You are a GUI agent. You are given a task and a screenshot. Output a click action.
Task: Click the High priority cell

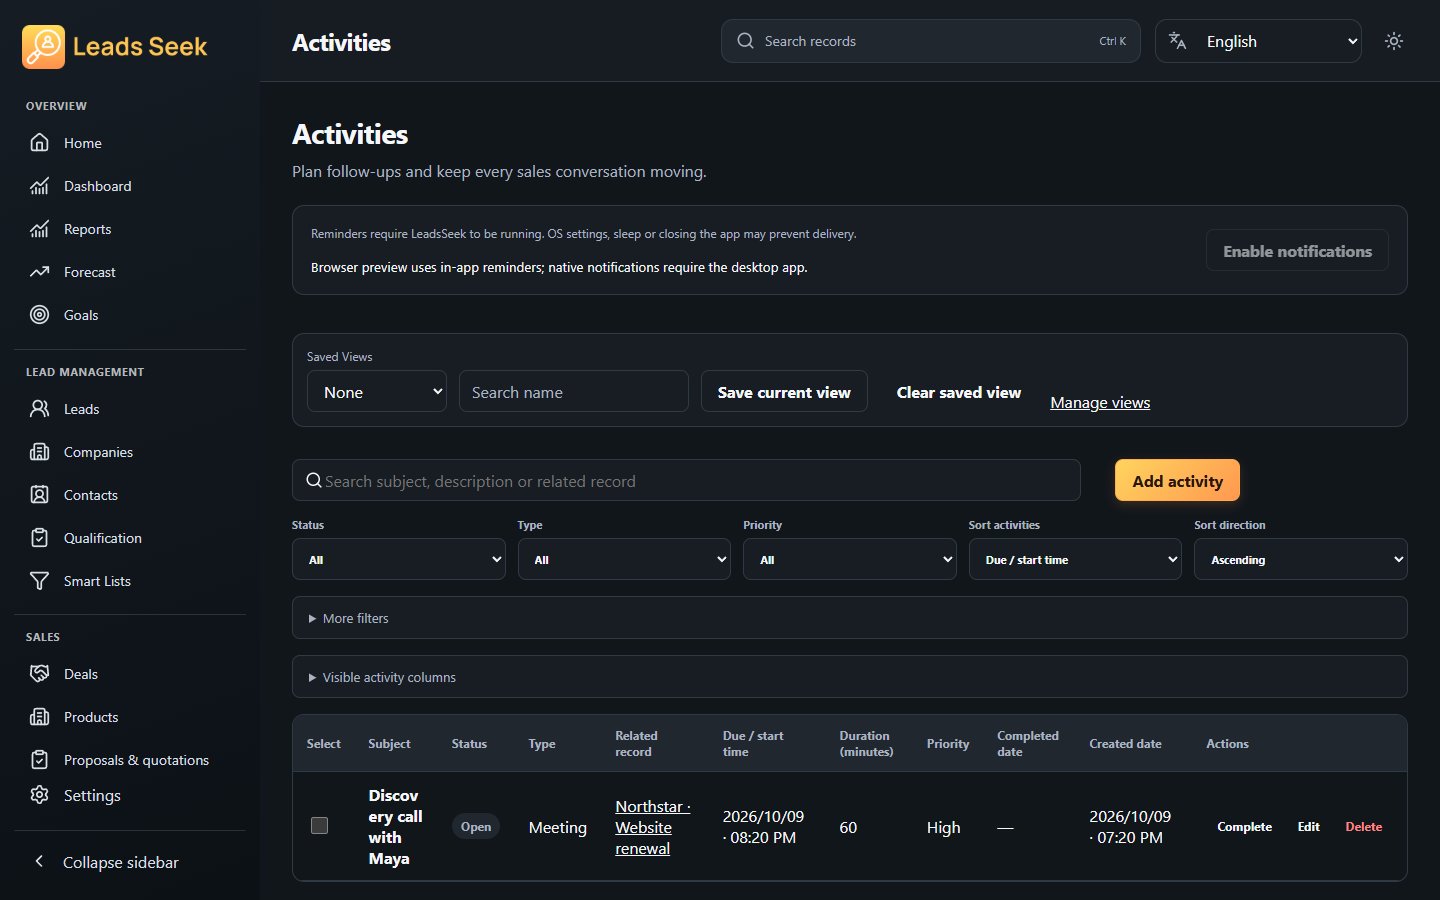click(x=943, y=827)
